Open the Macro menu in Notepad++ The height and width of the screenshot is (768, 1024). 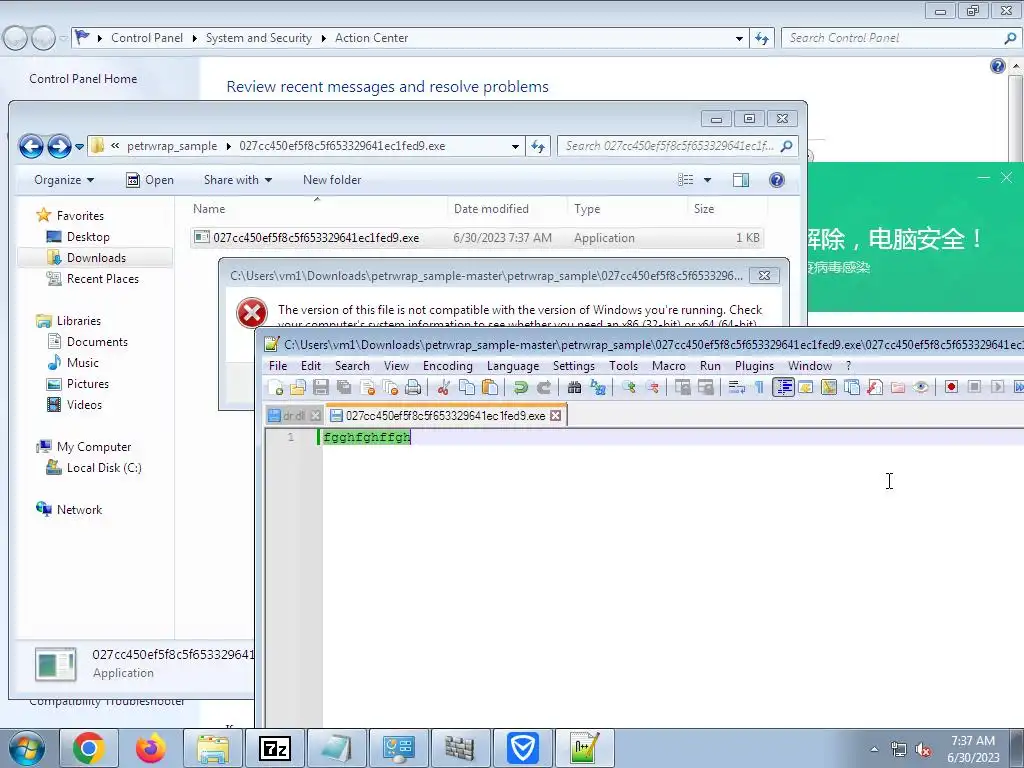[x=669, y=366]
